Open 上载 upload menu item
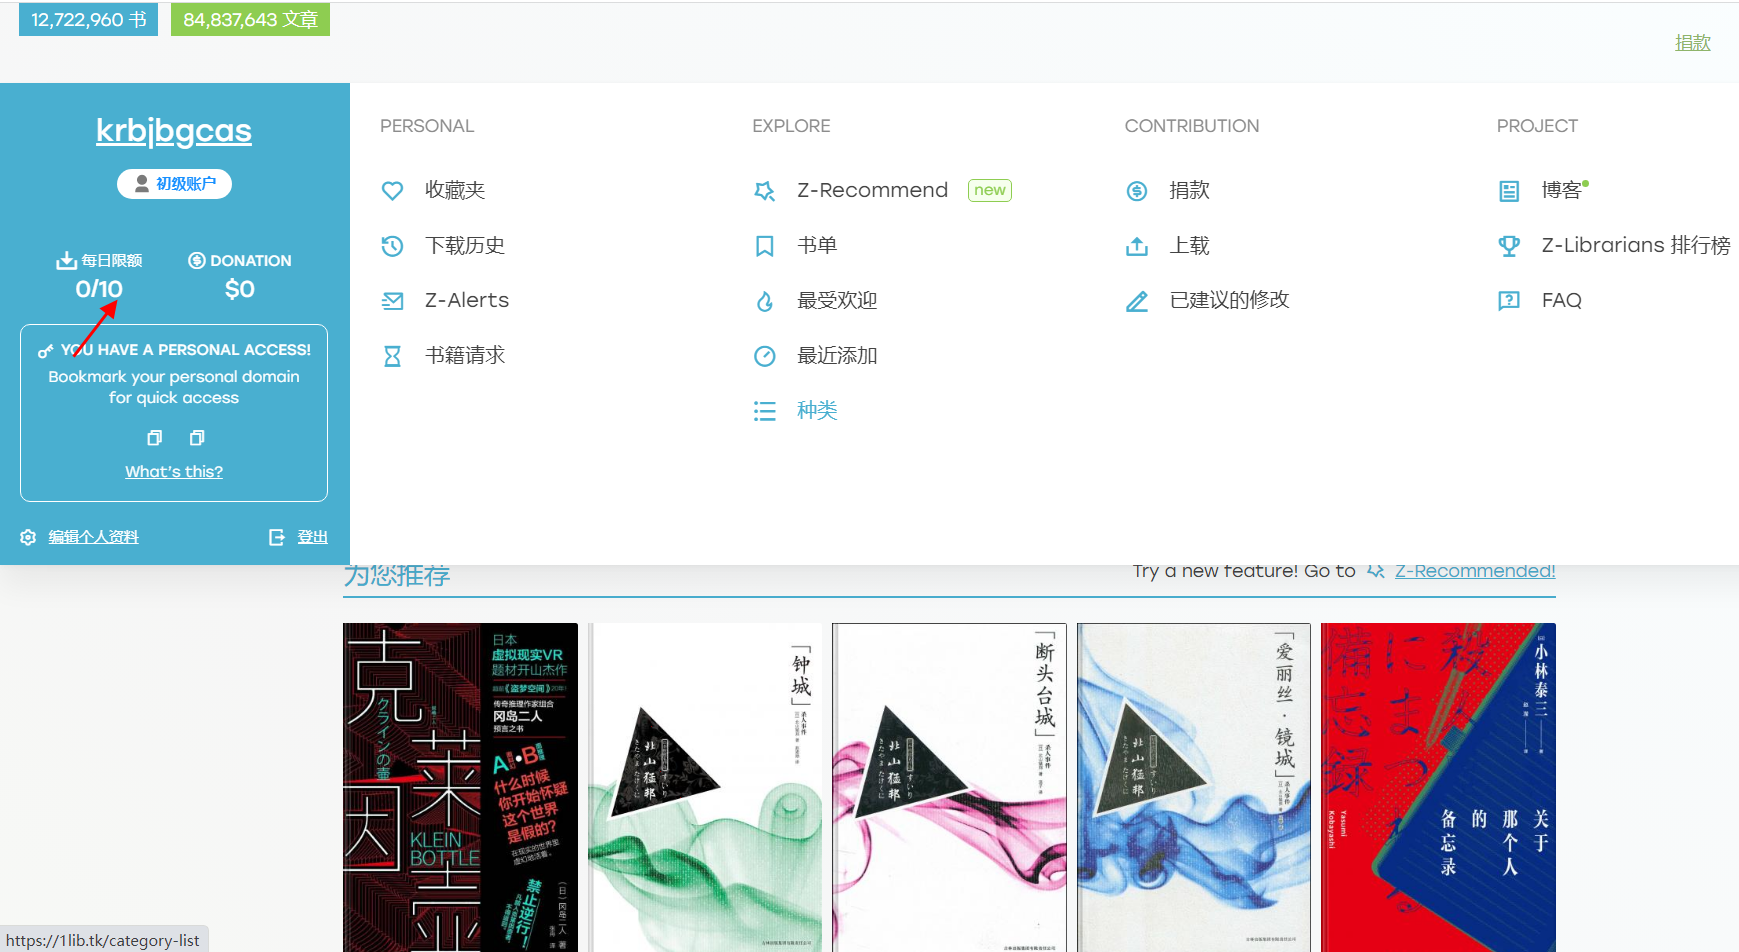Image resolution: width=1739 pixels, height=952 pixels. point(1190,245)
